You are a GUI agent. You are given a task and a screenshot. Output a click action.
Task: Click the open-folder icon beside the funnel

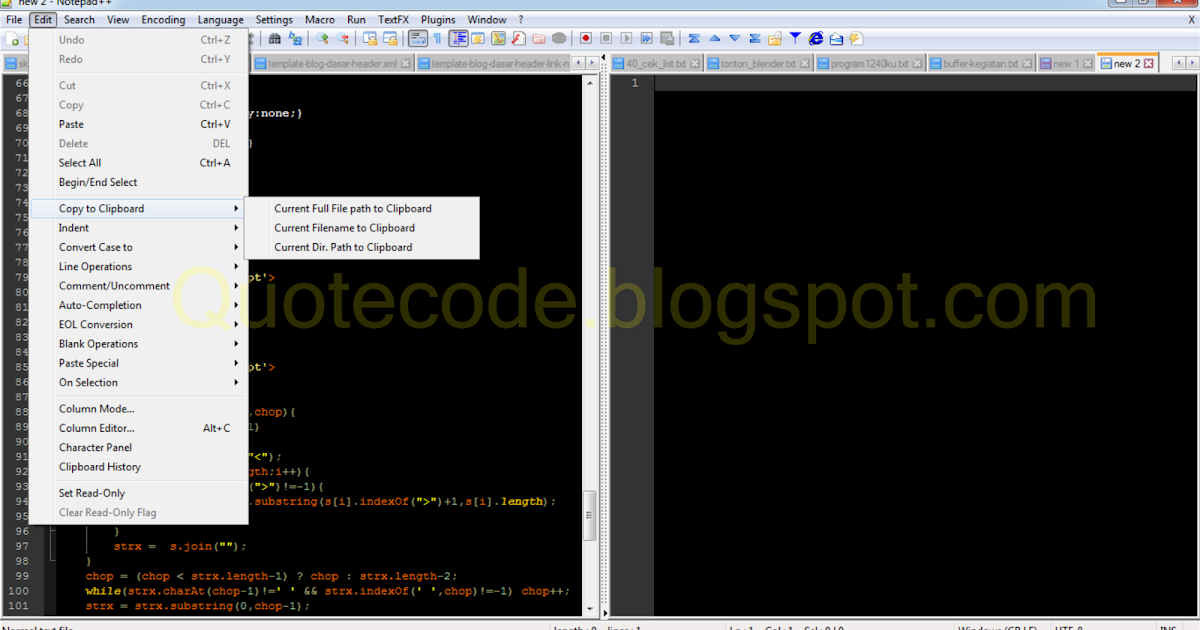pyautogui.click(x=775, y=39)
